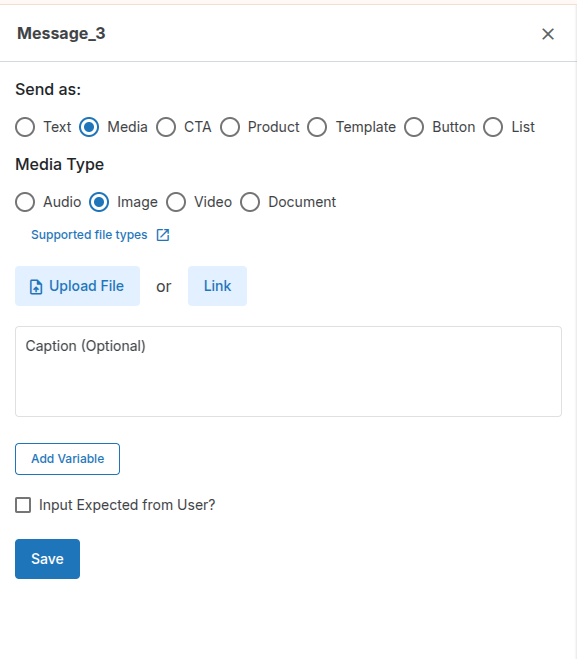Select Image media type

coord(99,202)
